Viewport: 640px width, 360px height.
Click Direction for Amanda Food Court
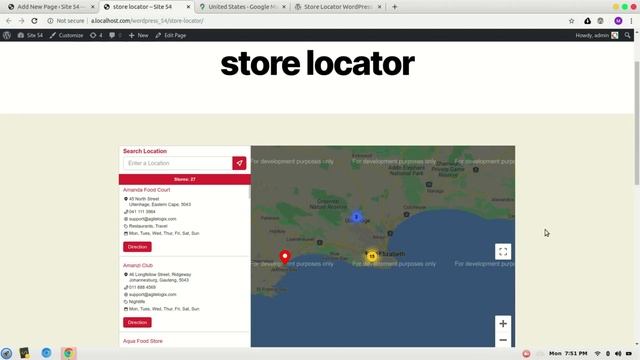pyautogui.click(x=137, y=247)
